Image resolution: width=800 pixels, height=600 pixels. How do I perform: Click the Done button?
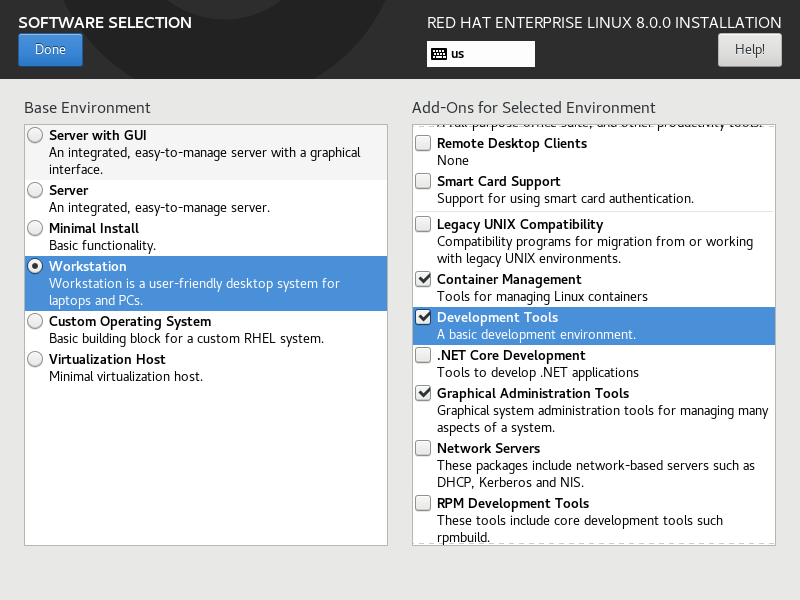50,50
